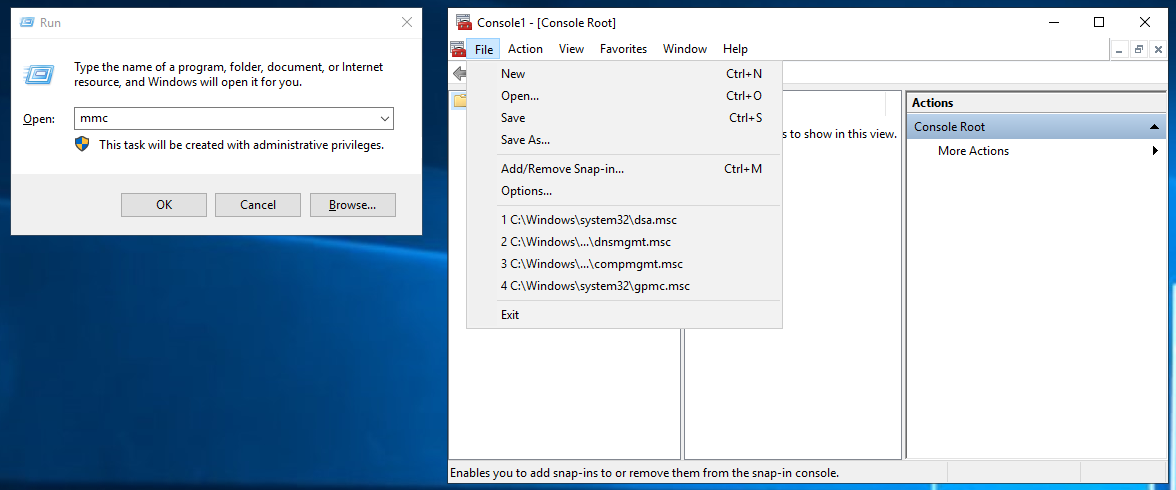Click the Open text field containing mmc
The height and width of the screenshot is (490, 1176).
[x=225, y=119]
